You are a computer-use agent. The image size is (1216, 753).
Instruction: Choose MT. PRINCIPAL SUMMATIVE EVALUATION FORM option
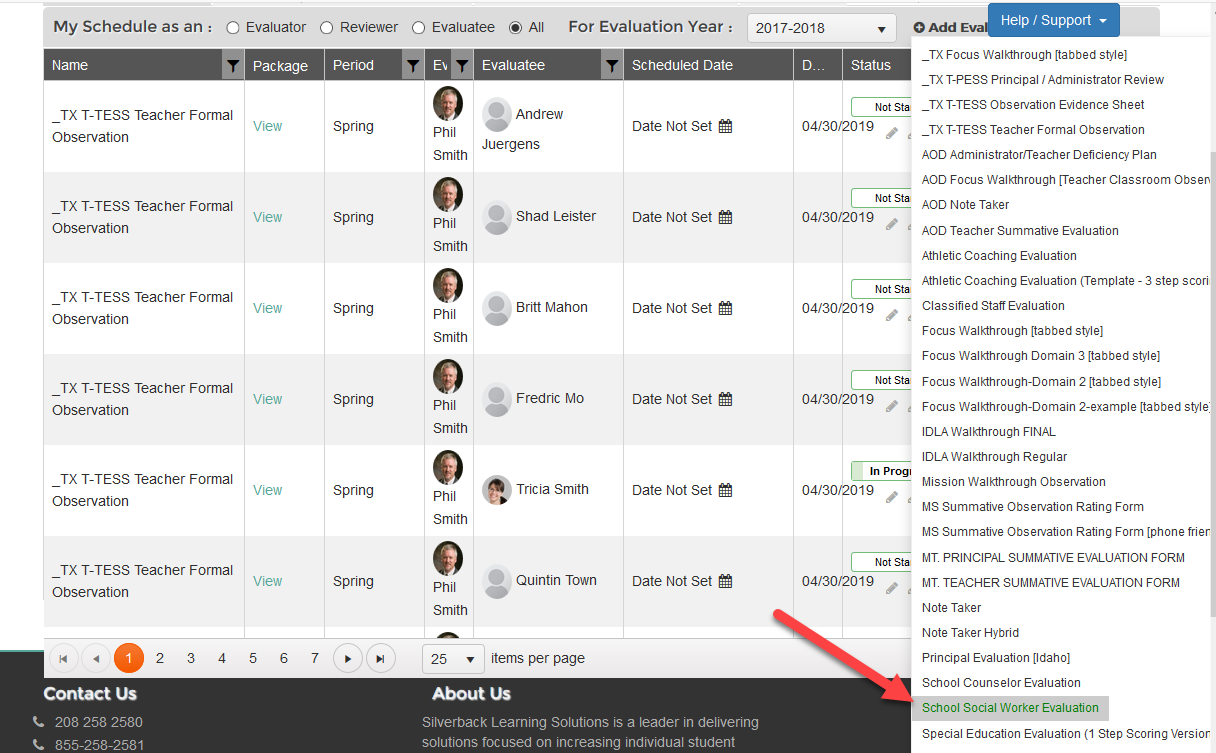click(1053, 558)
